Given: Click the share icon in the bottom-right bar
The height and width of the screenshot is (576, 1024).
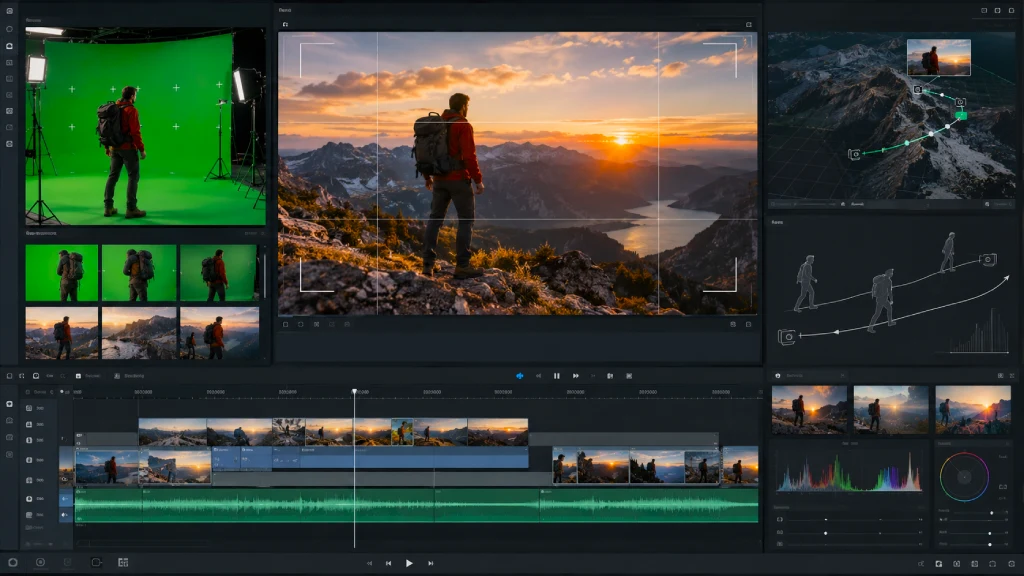Looking at the screenshot, I should pos(921,564).
